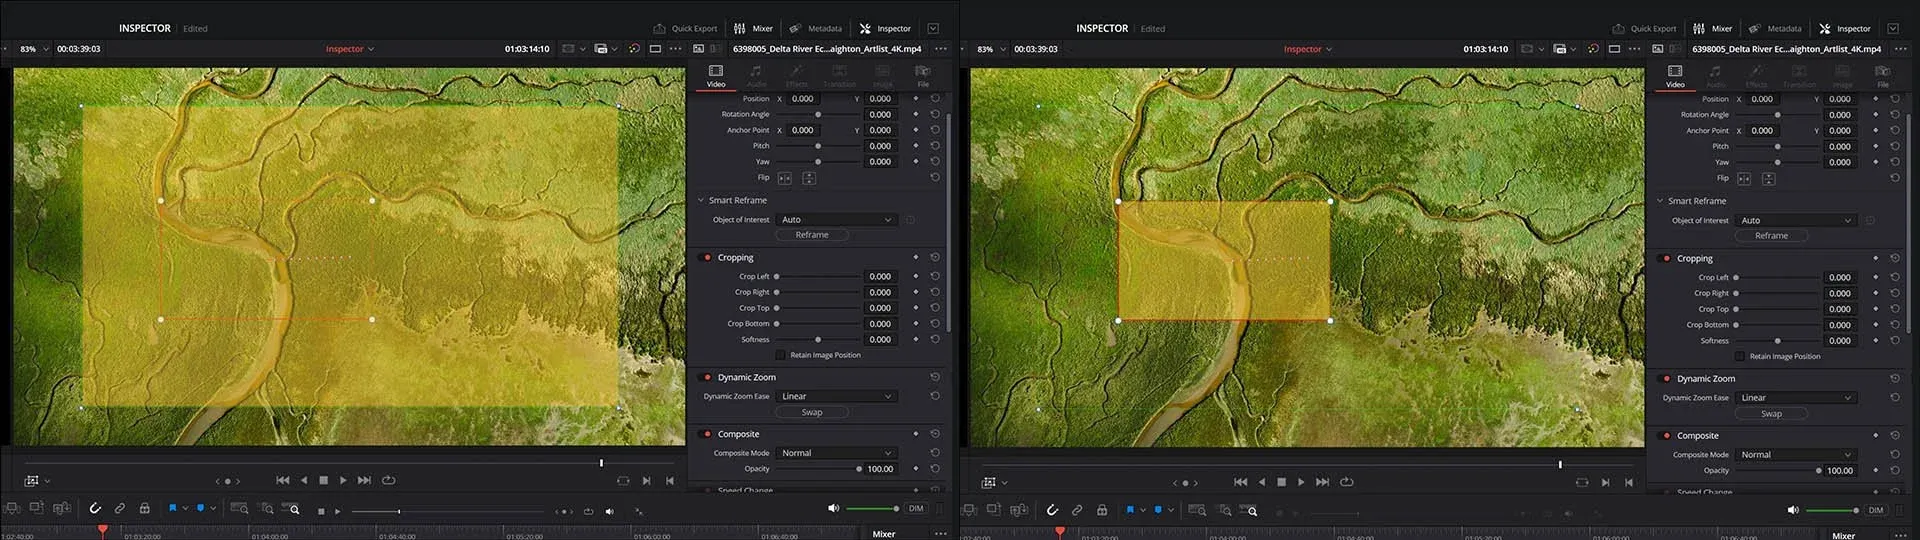The image size is (1920, 540).
Task: Select File tab in left Inspector
Action: [923, 76]
